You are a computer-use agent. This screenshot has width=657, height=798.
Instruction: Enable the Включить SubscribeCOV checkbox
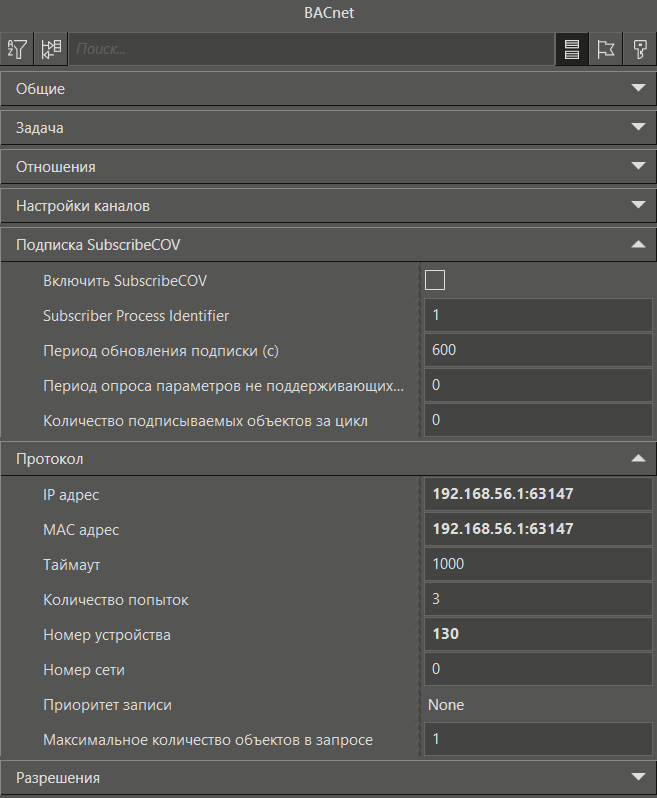tap(435, 280)
